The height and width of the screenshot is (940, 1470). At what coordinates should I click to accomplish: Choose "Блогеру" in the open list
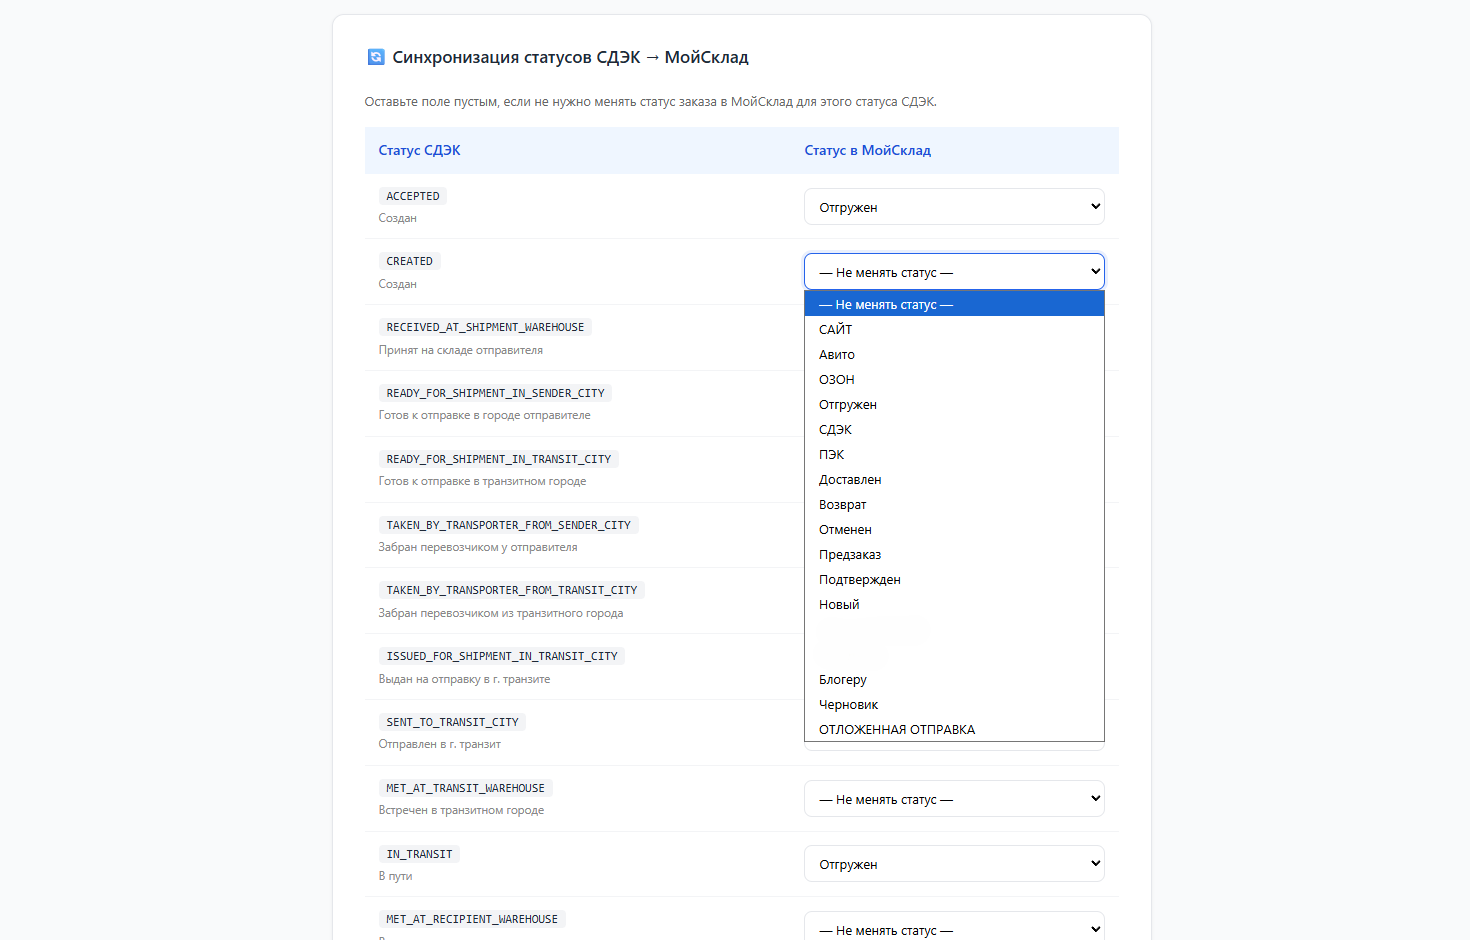tap(954, 679)
